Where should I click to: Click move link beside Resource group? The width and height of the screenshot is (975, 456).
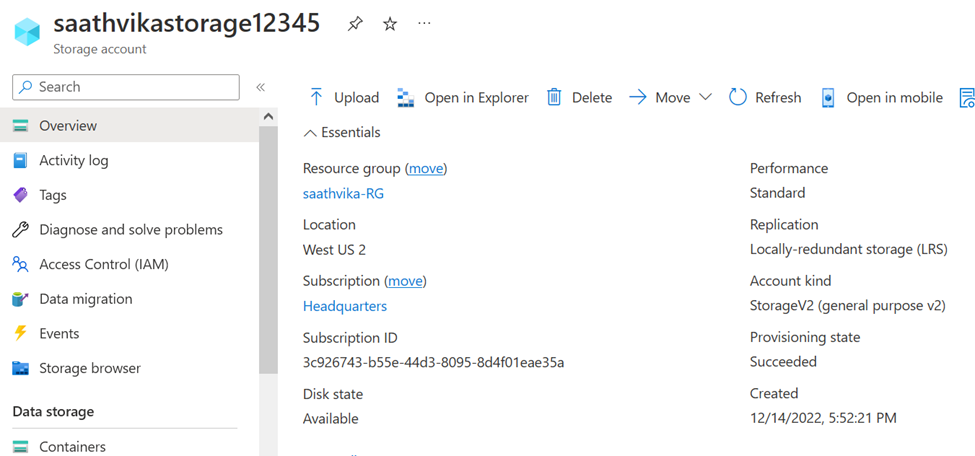point(426,169)
